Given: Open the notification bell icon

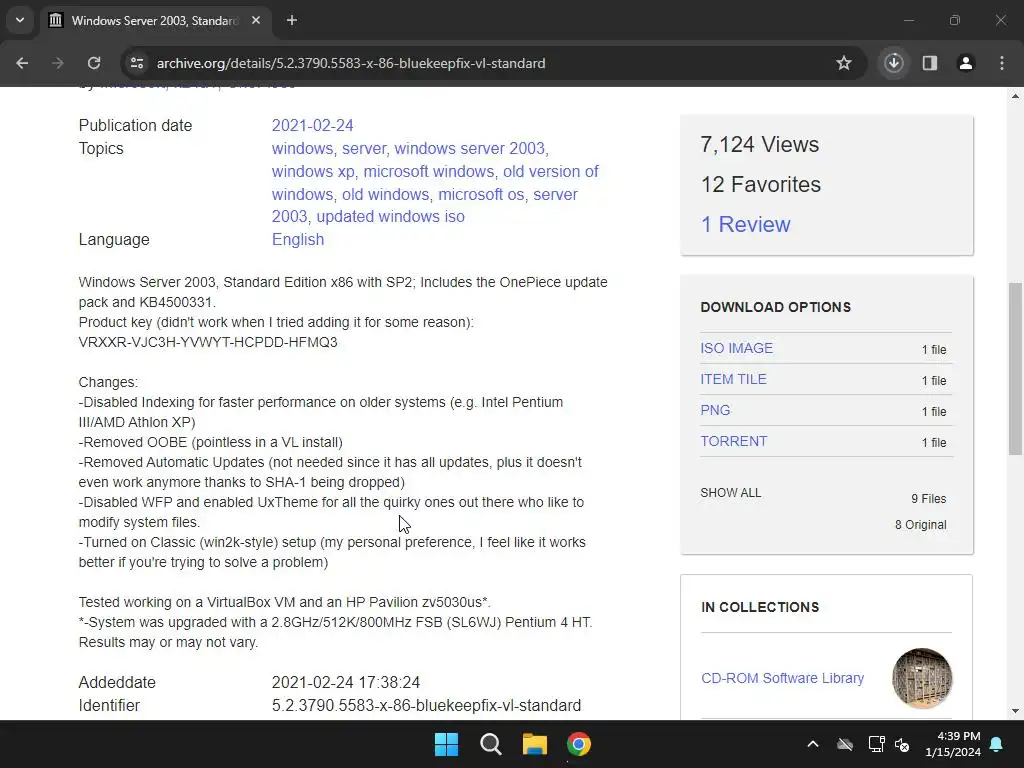Looking at the screenshot, I should coord(997,744).
